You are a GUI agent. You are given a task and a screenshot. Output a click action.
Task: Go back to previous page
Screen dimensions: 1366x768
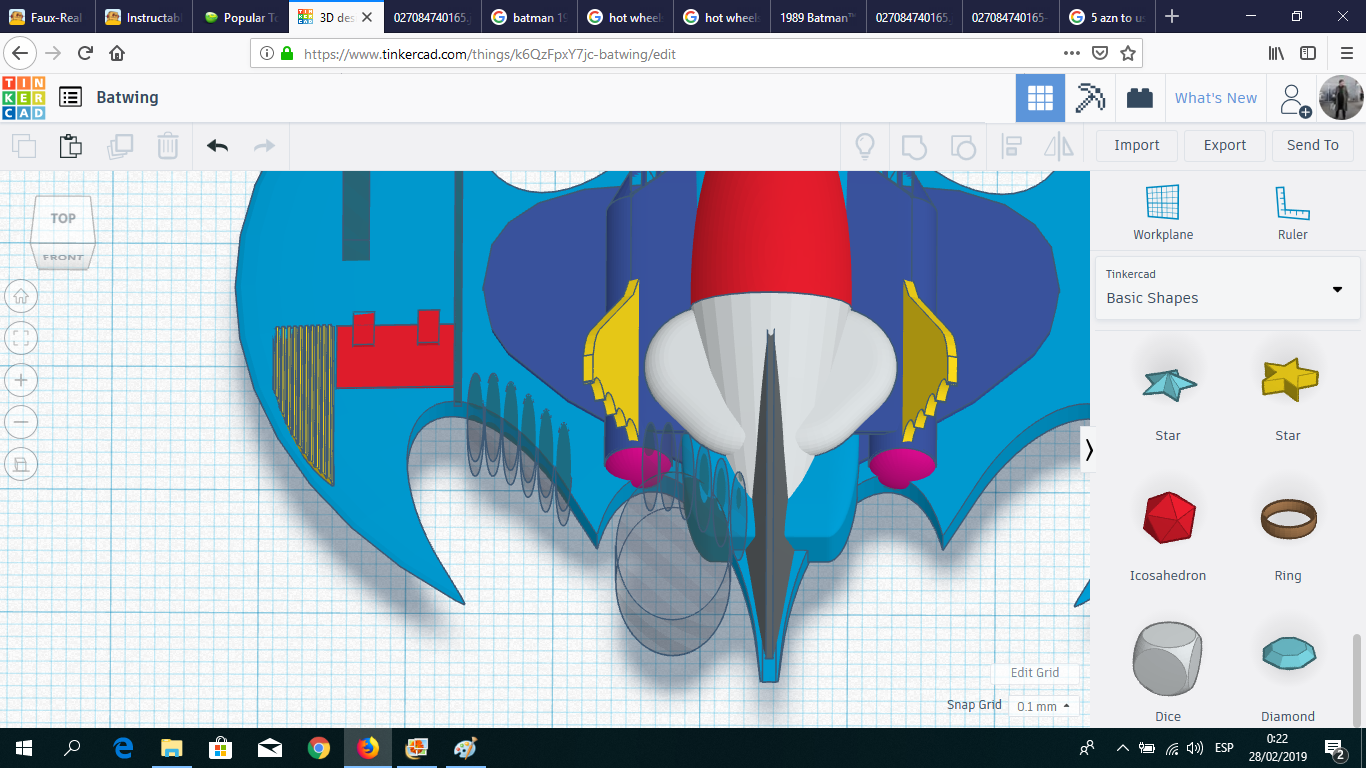coord(20,54)
